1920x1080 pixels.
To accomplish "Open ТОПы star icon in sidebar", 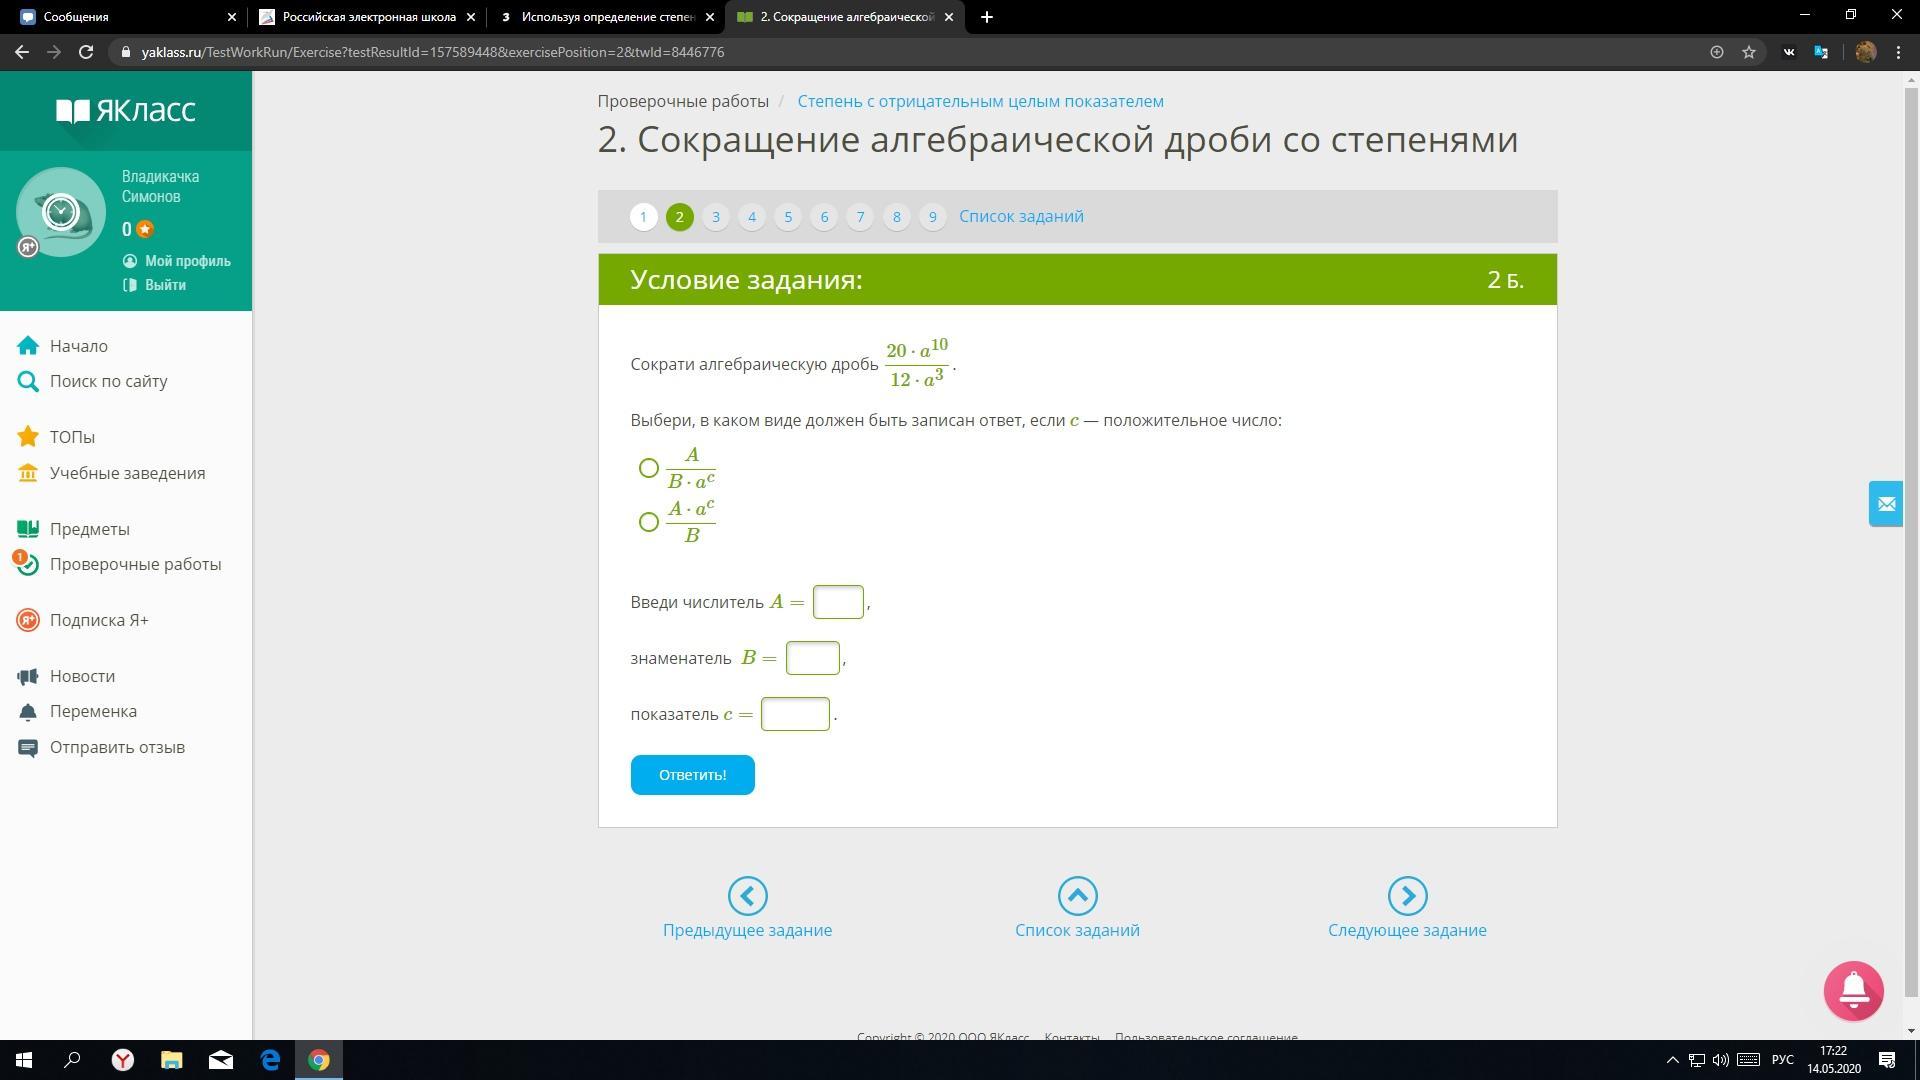I will (28, 437).
